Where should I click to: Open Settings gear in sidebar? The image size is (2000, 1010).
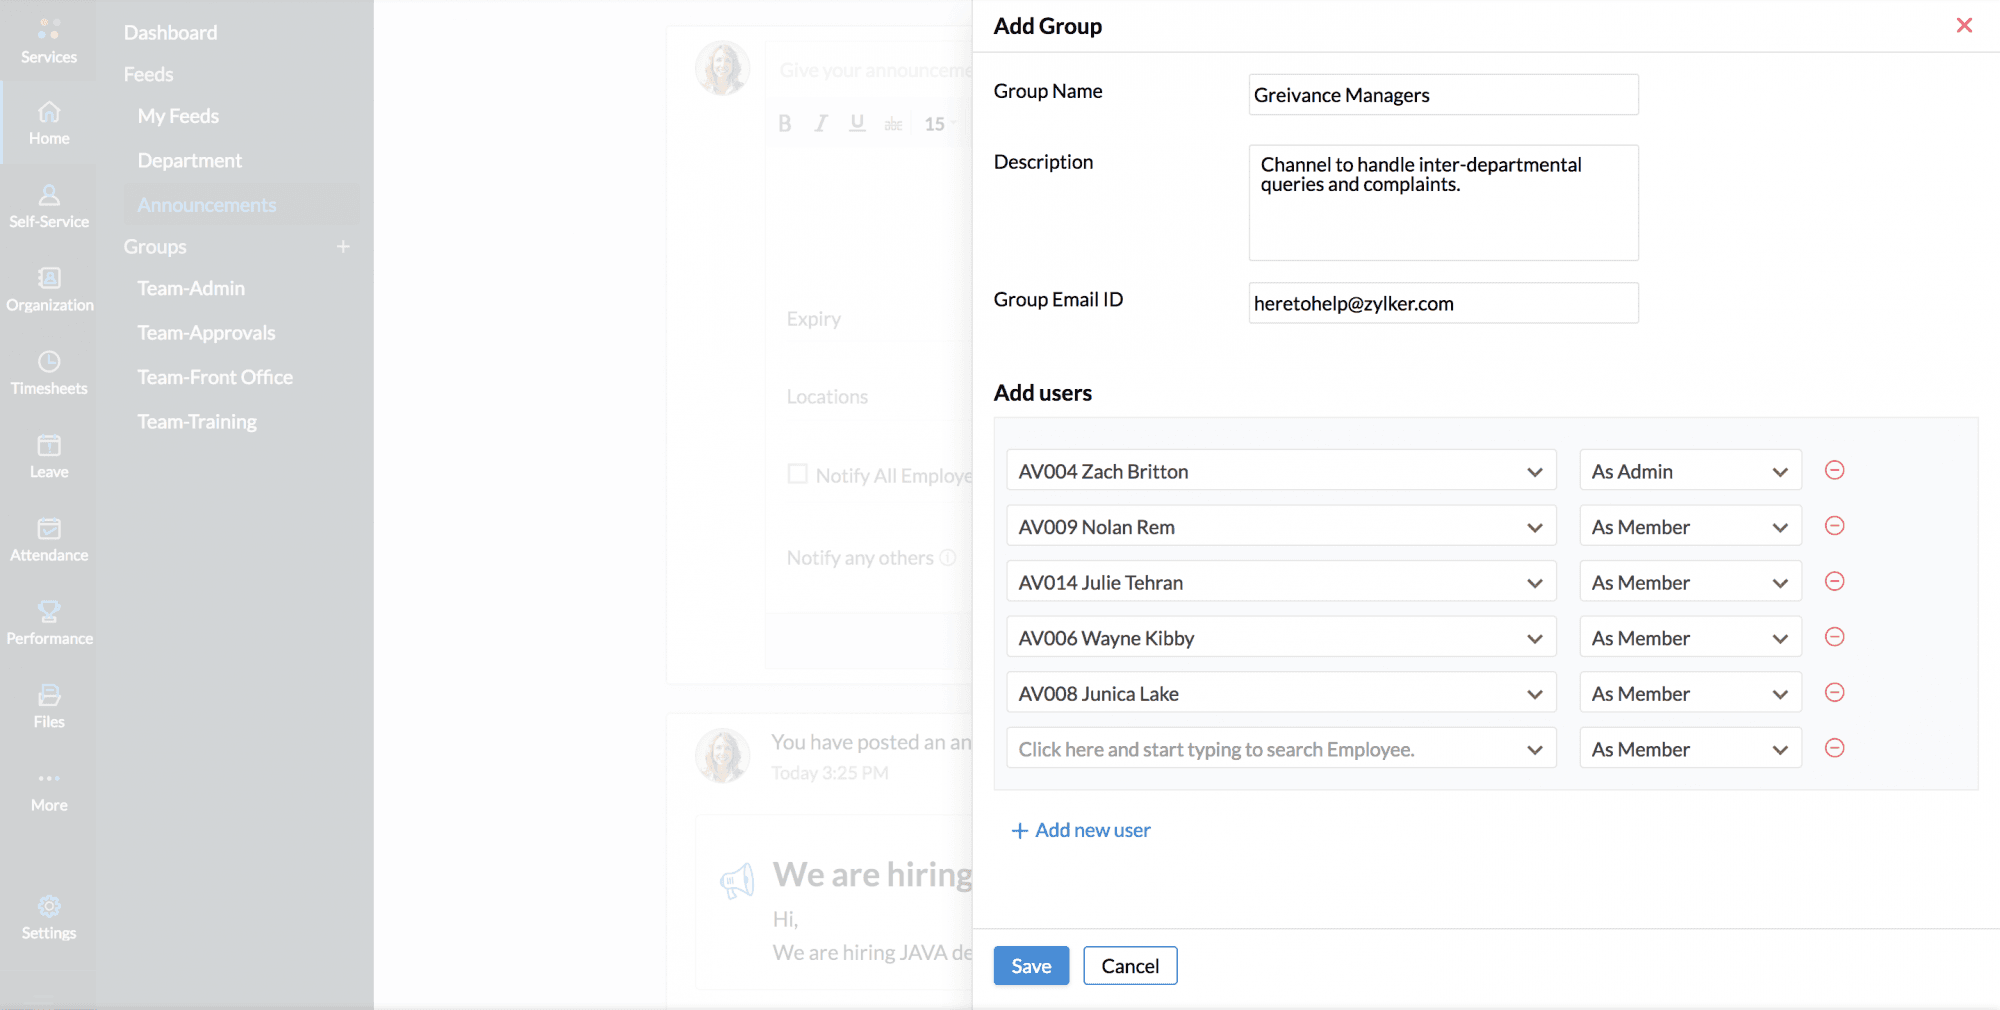point(49,918)
